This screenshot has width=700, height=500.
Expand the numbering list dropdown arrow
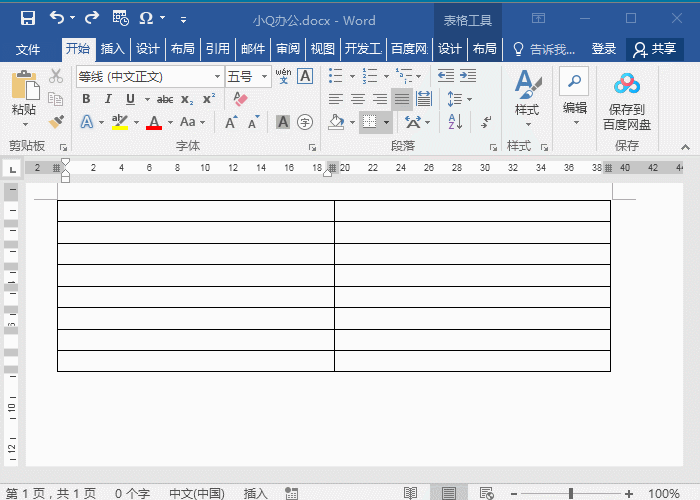pyautogui.click(x=387, y=76)
